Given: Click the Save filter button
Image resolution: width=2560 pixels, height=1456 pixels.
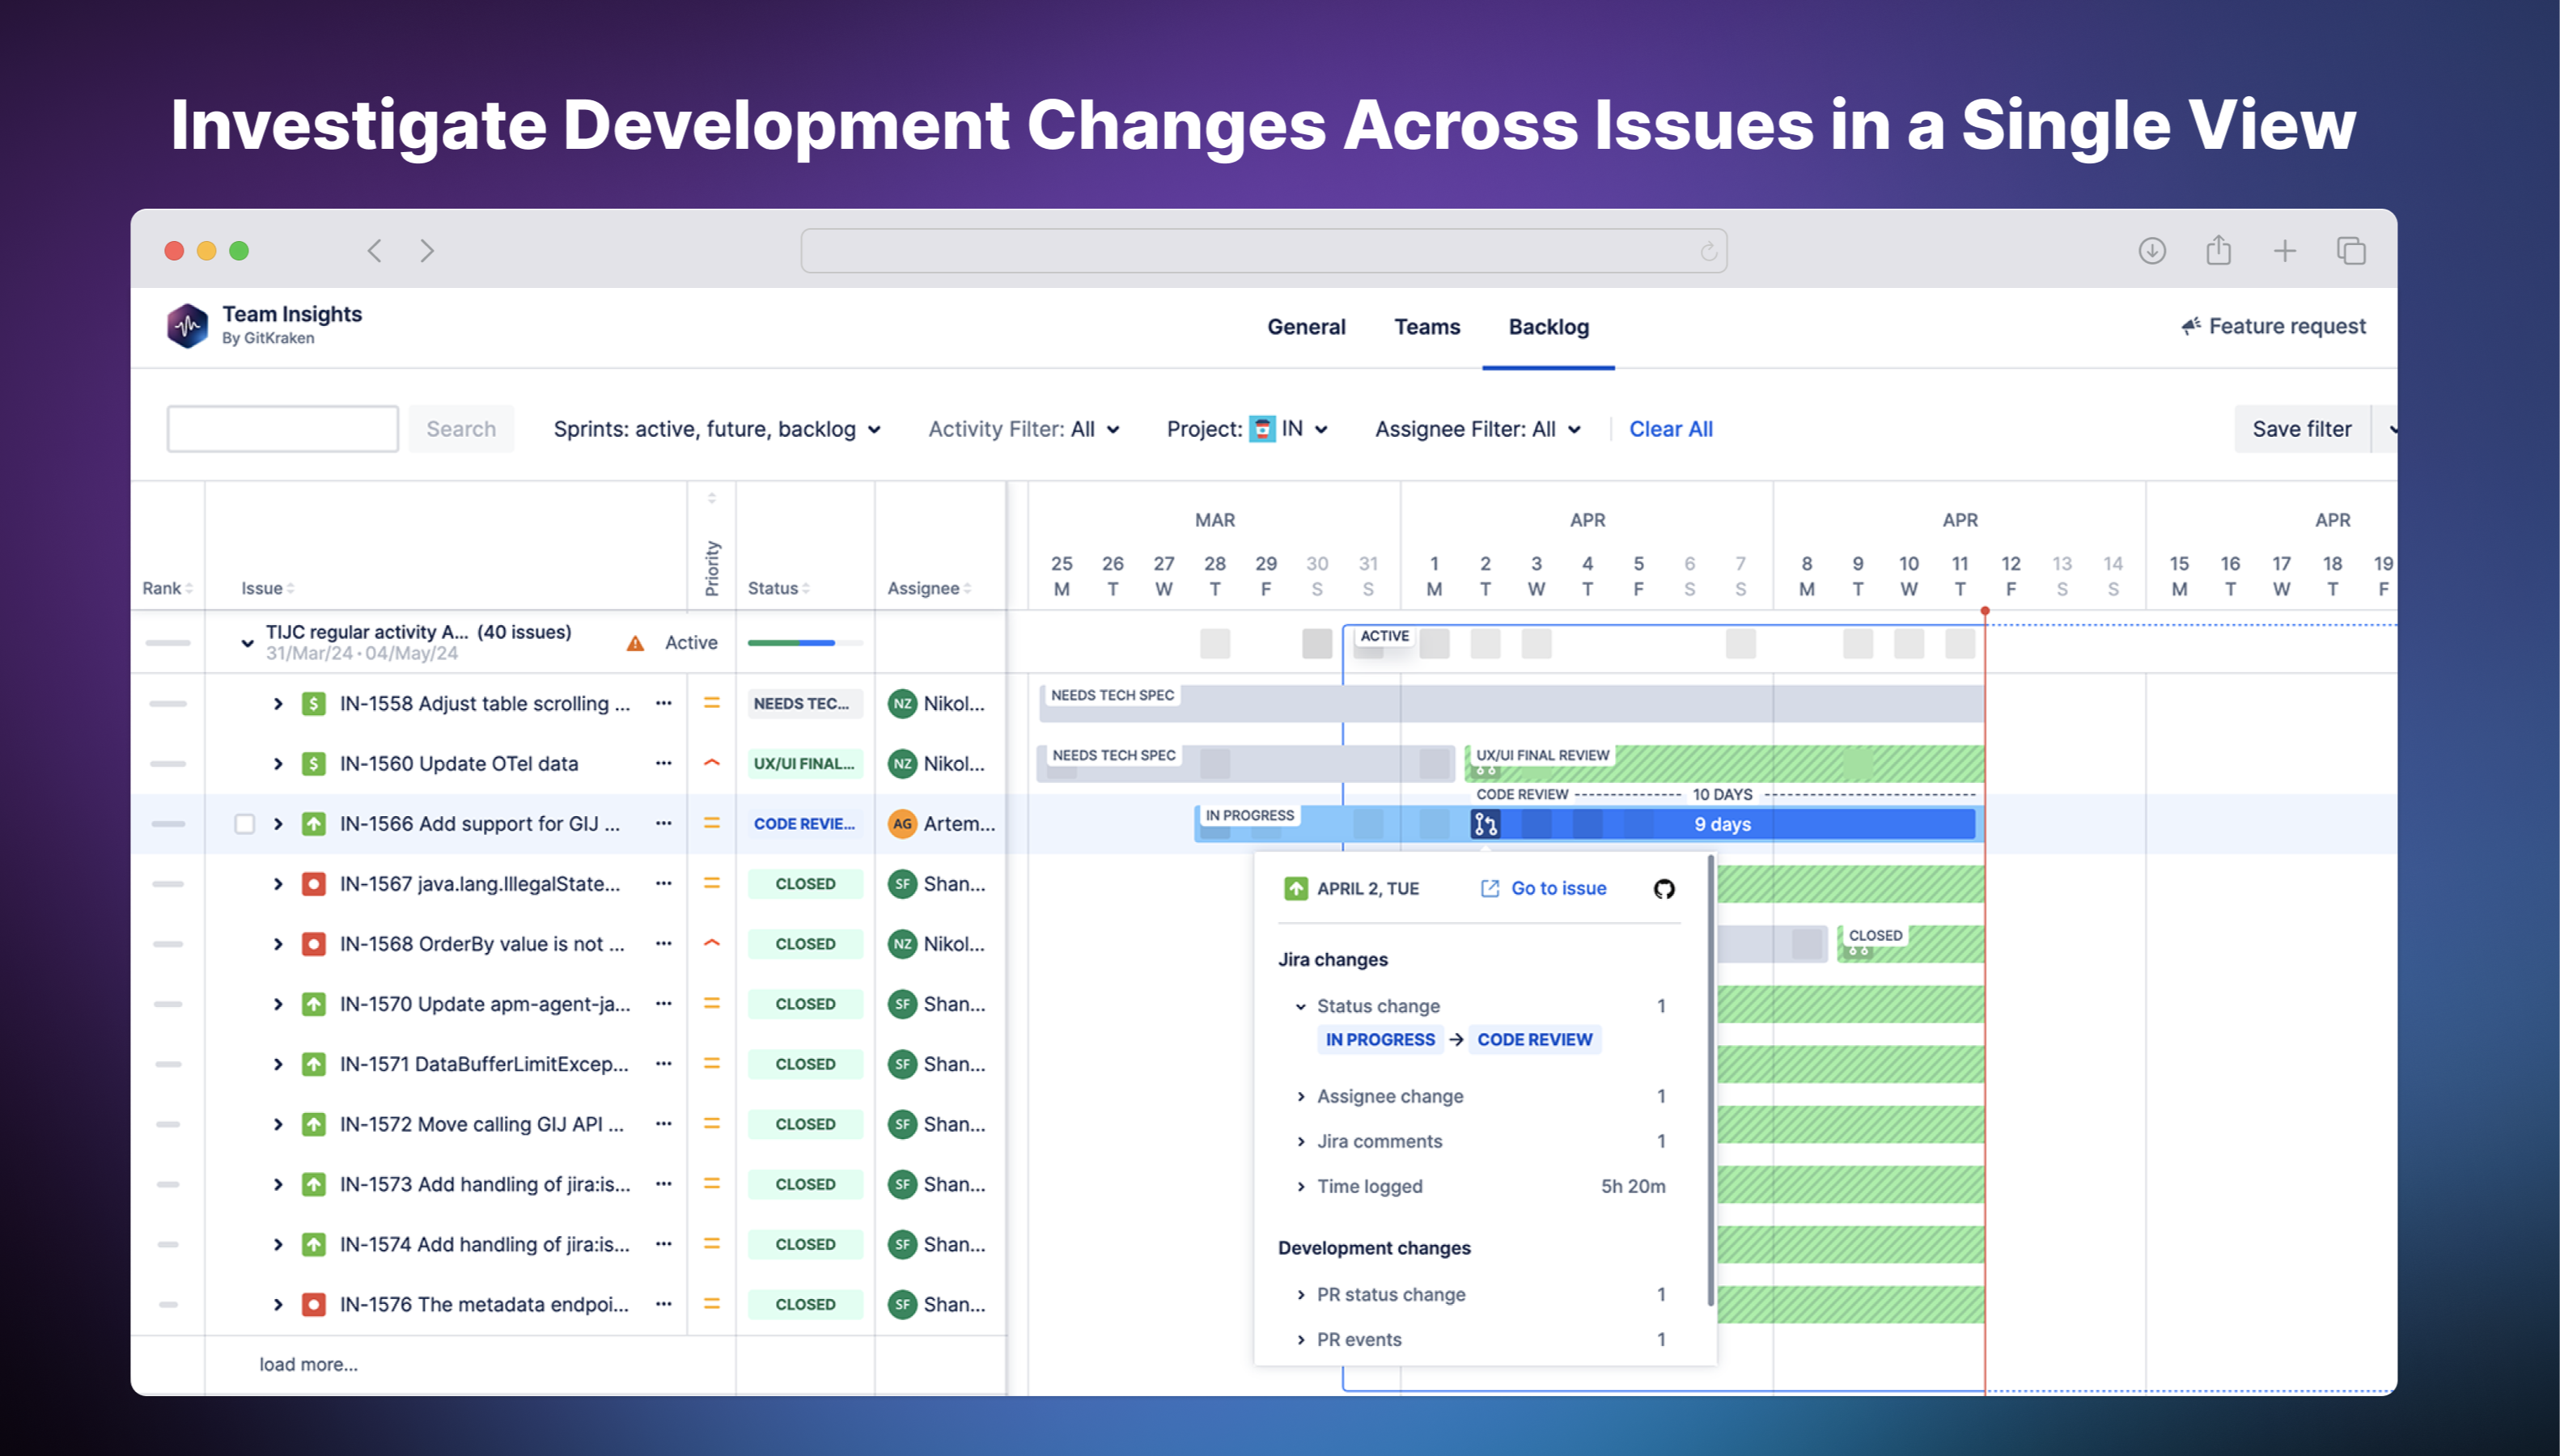Looking at the screenshot, I should point(2301,429).
